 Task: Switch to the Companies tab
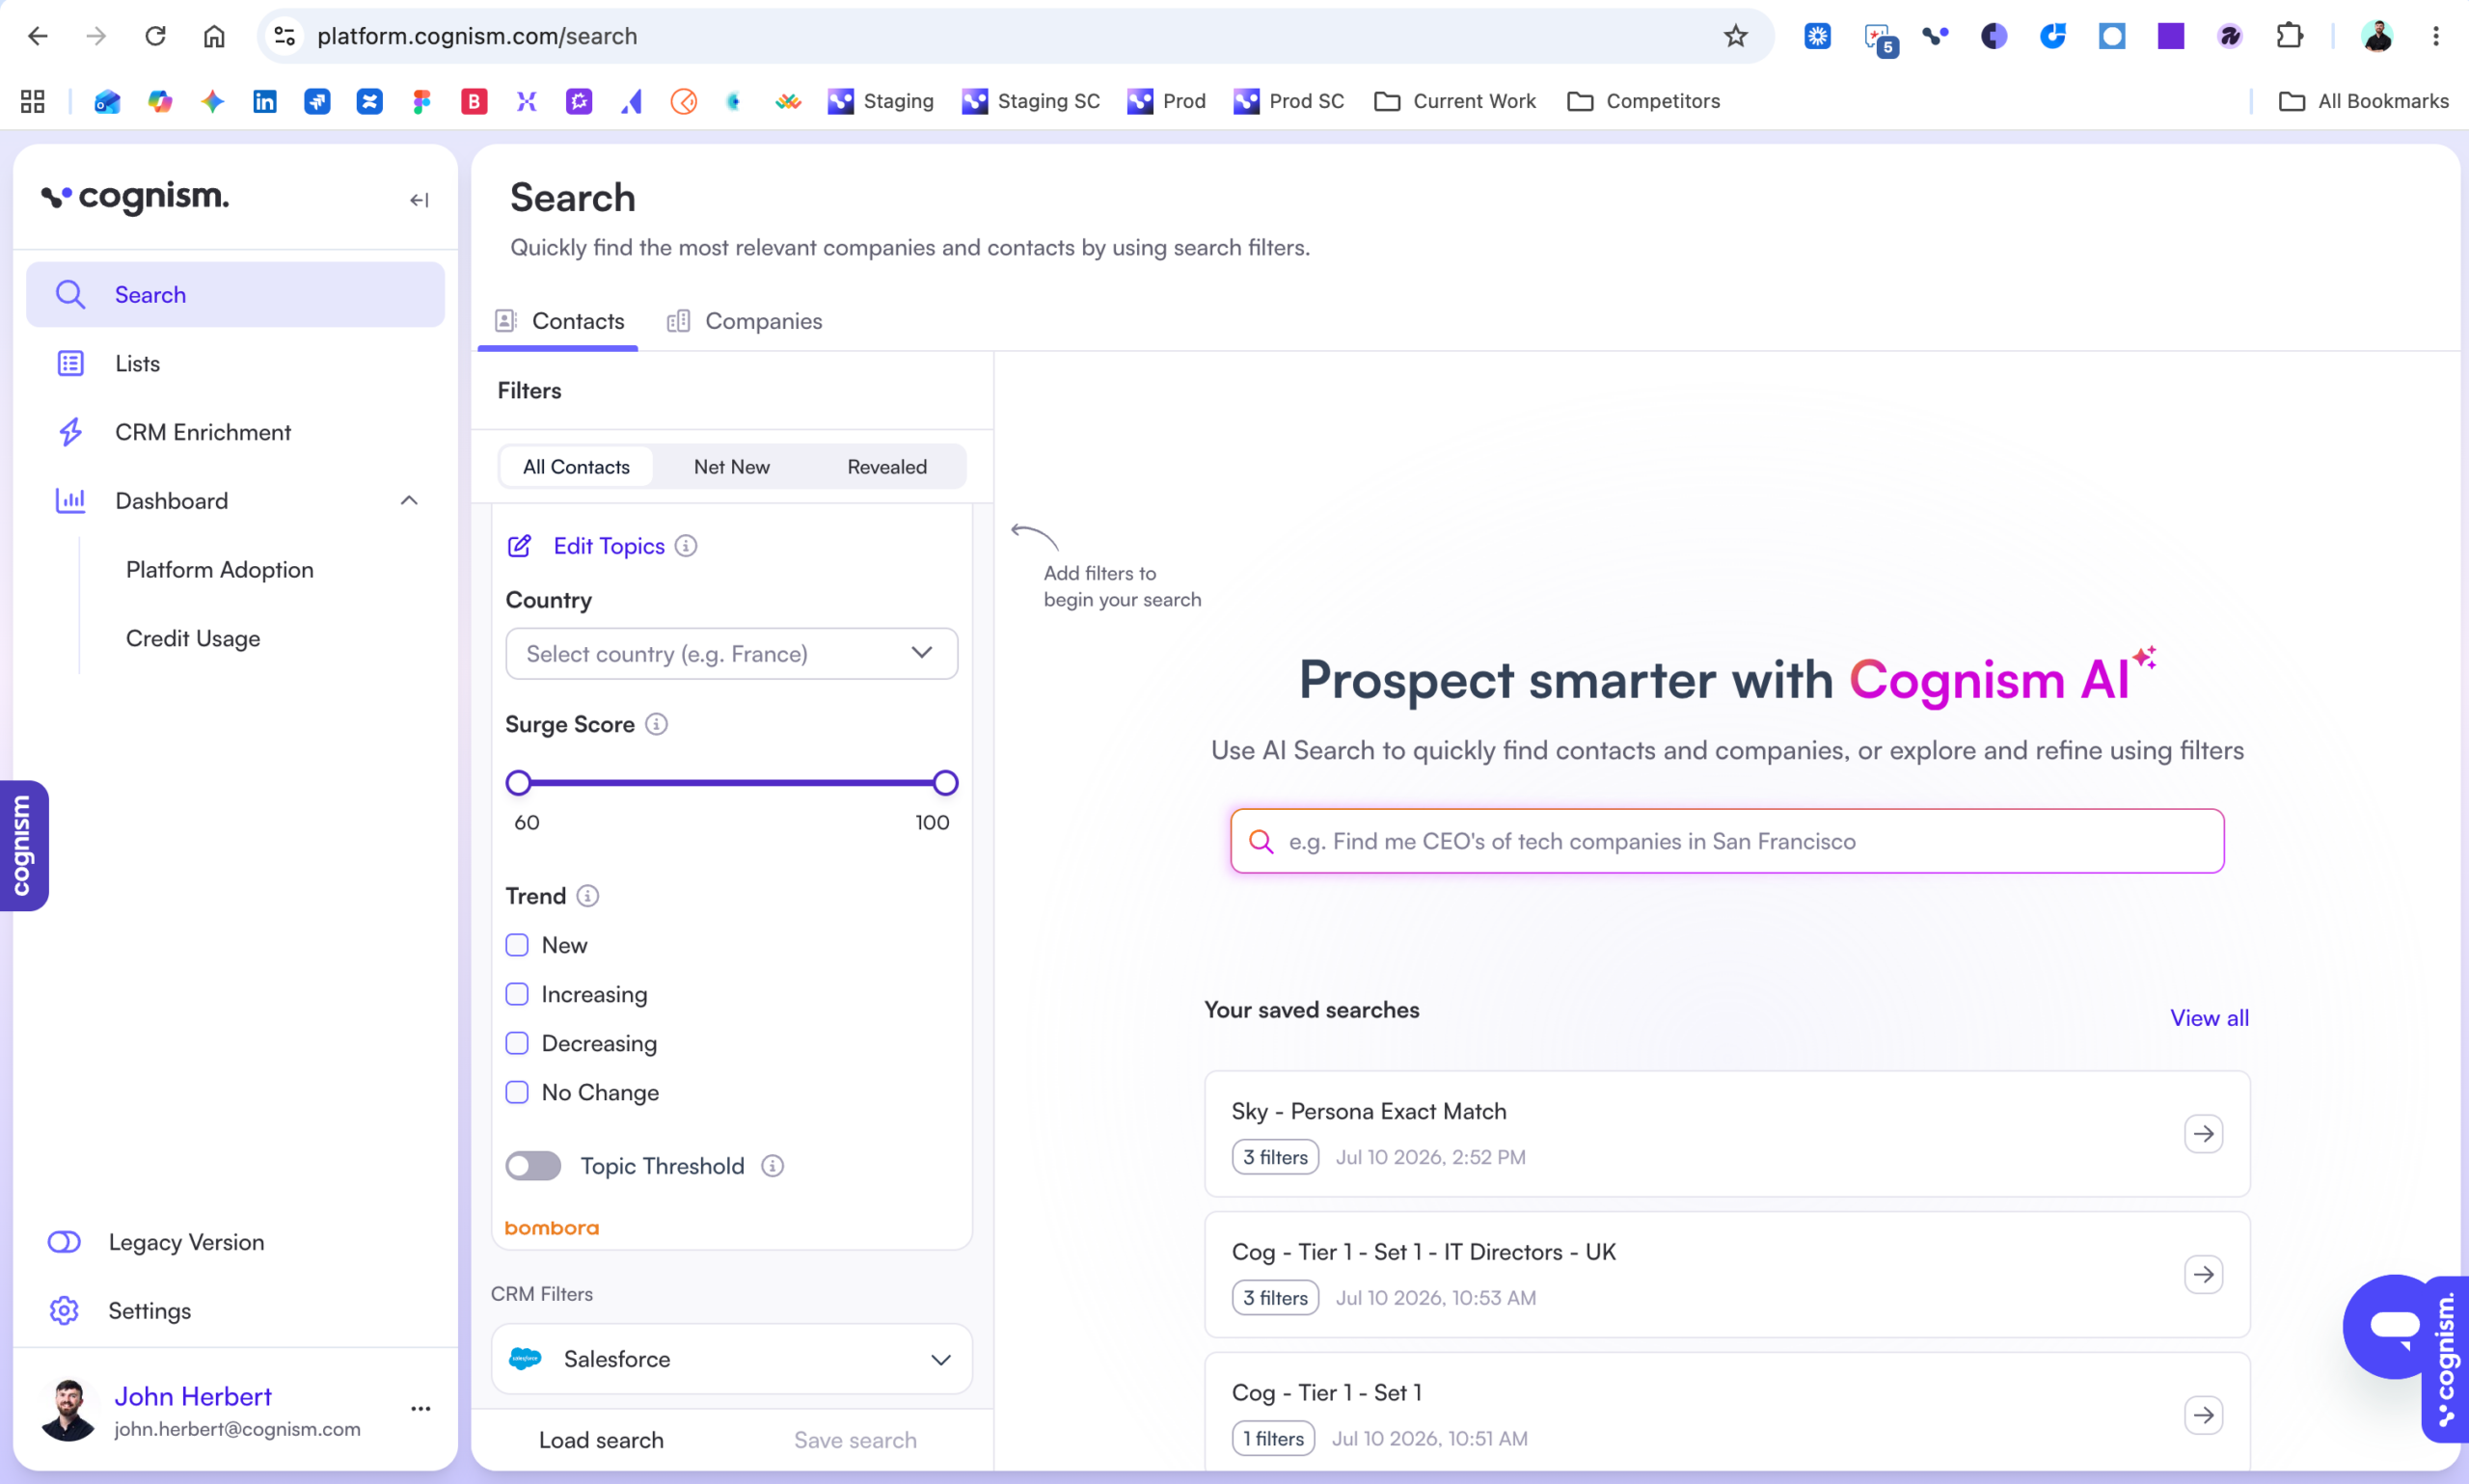click(744, 321)
